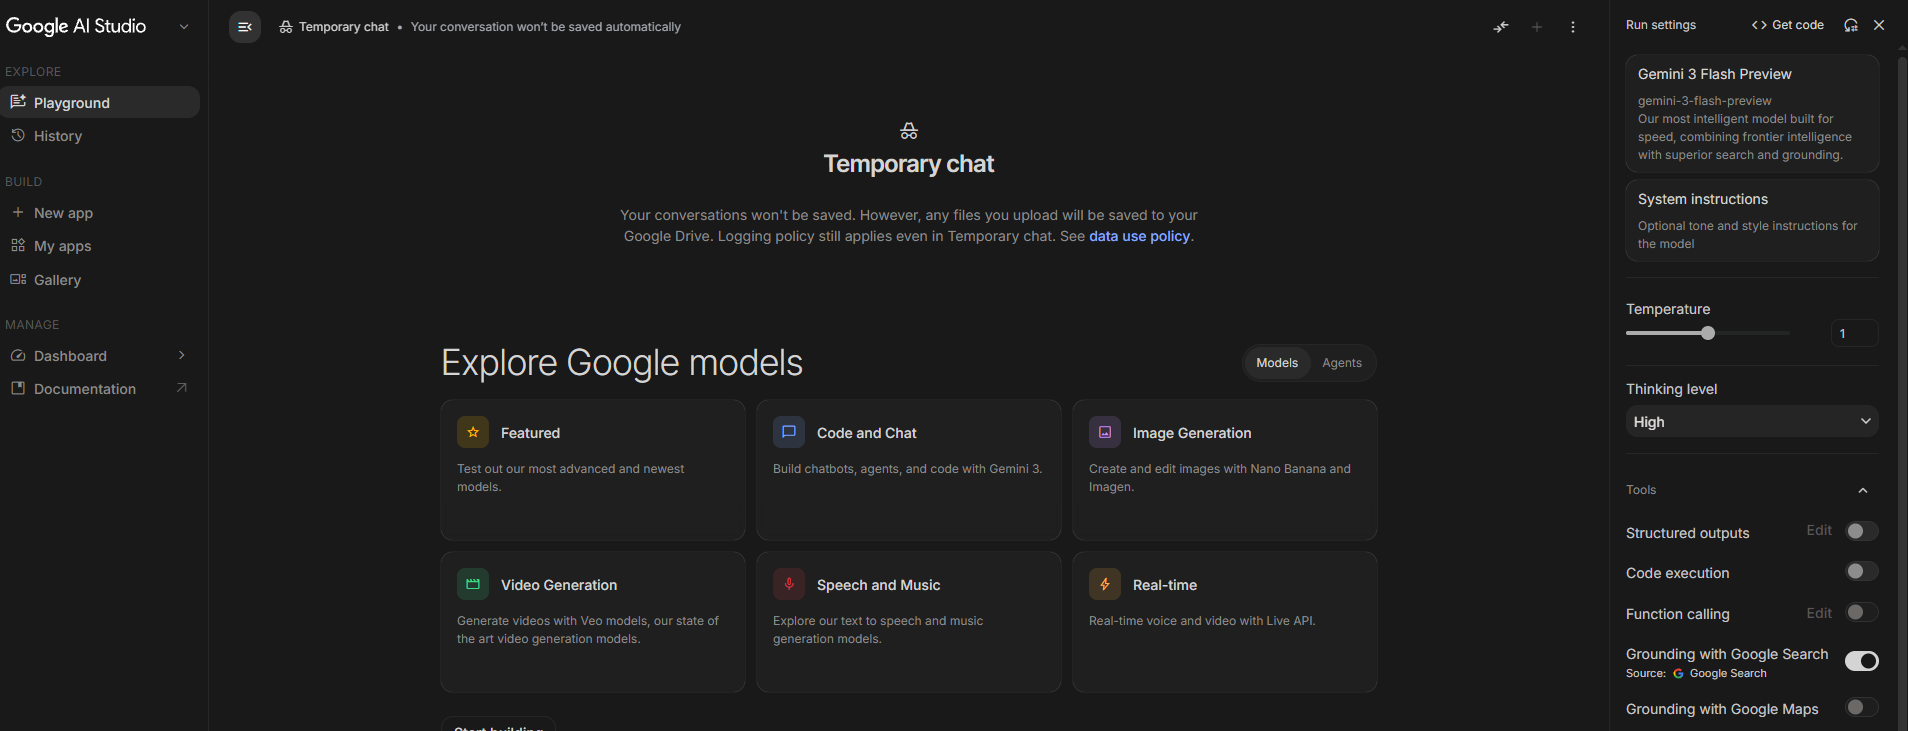Open the Code and Chat card title
Screen dimensions: 1908x731
point(866,433)
